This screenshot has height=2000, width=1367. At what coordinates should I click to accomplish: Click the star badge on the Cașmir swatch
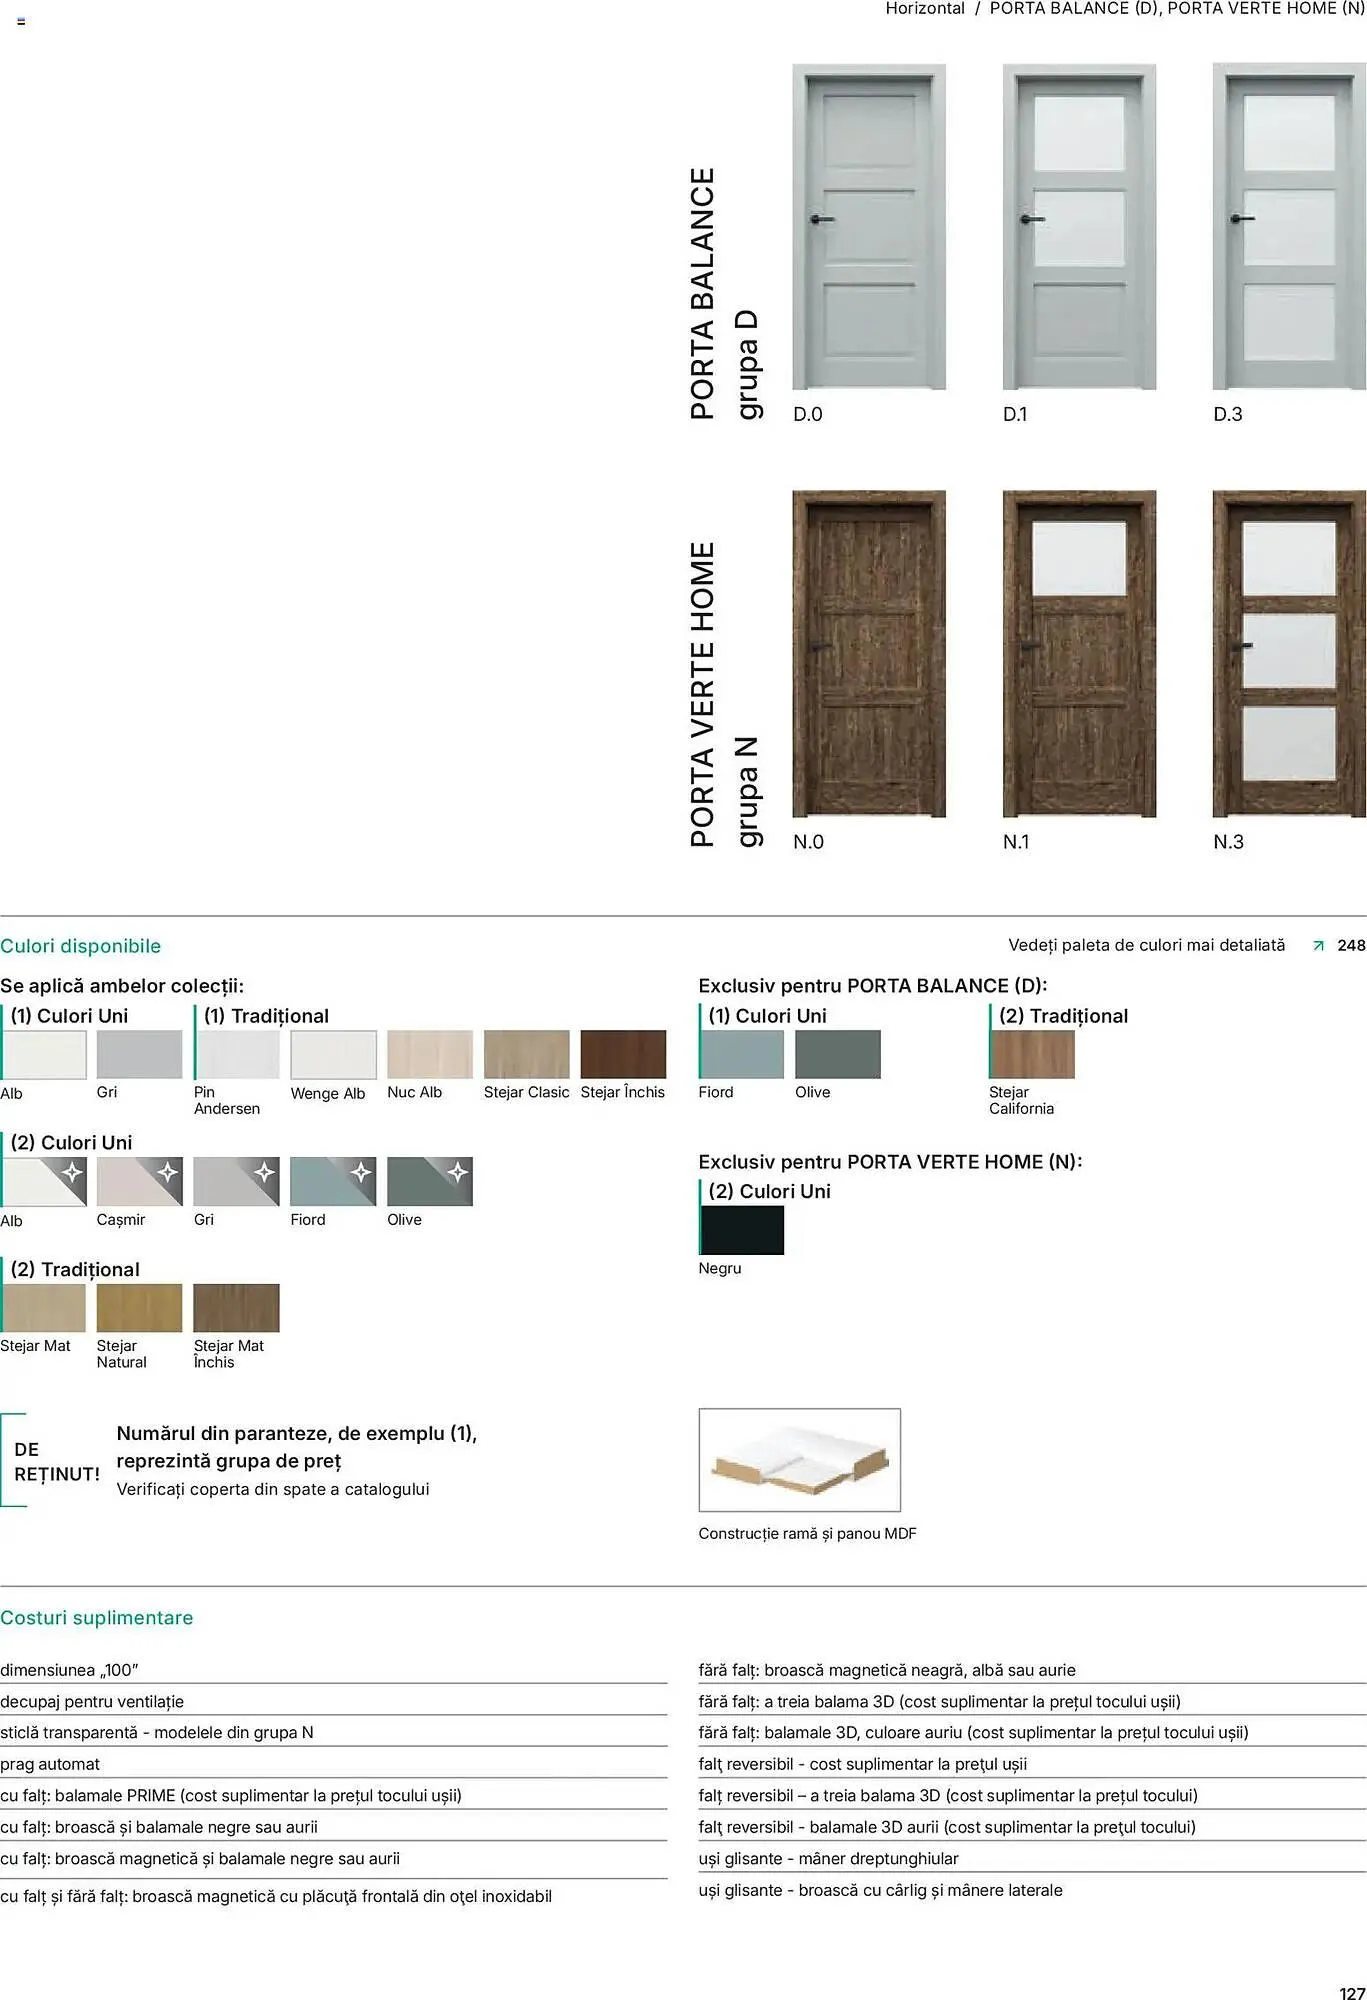point(168,1172)
